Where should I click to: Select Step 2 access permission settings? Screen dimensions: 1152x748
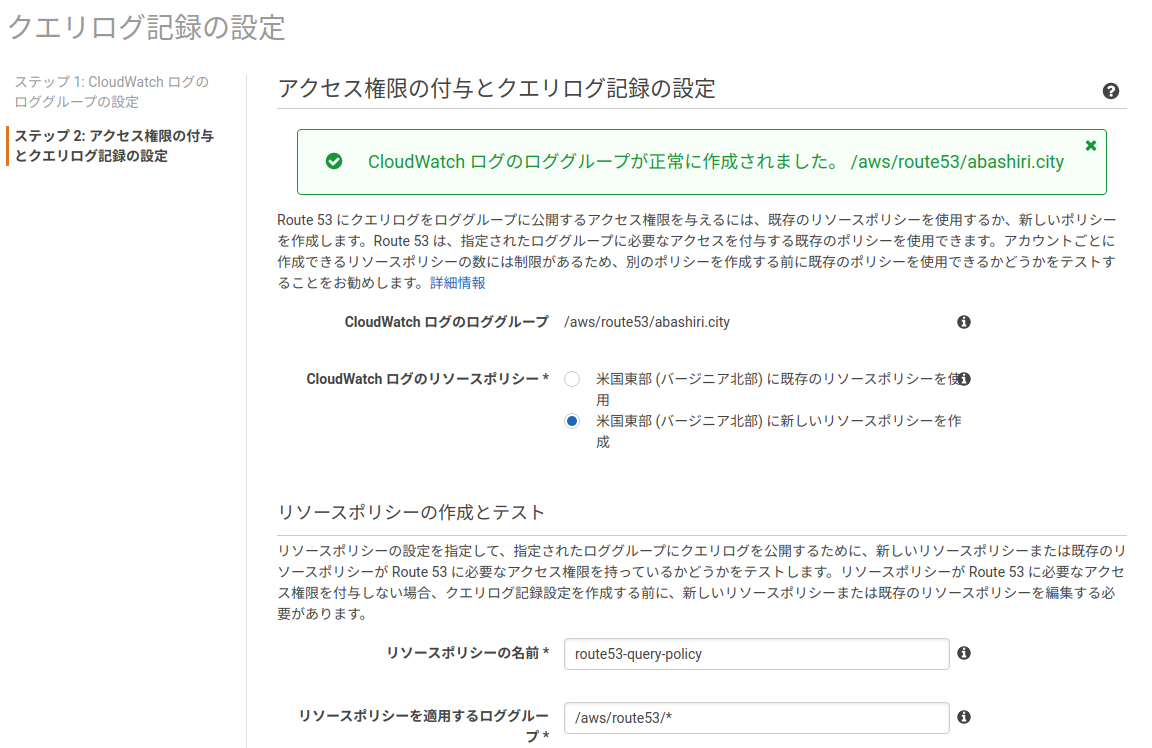(115, 145)
